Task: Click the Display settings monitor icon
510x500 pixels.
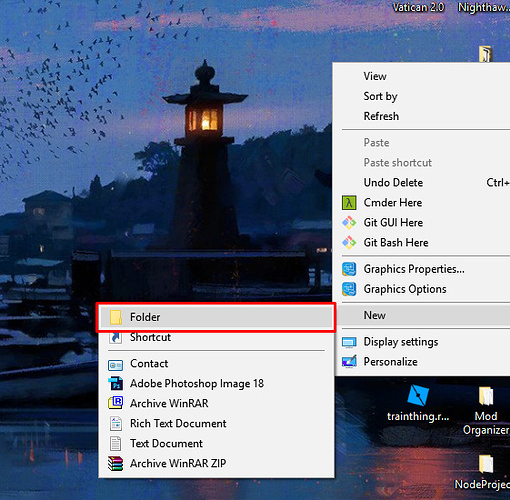Action: tap(349, 342)
